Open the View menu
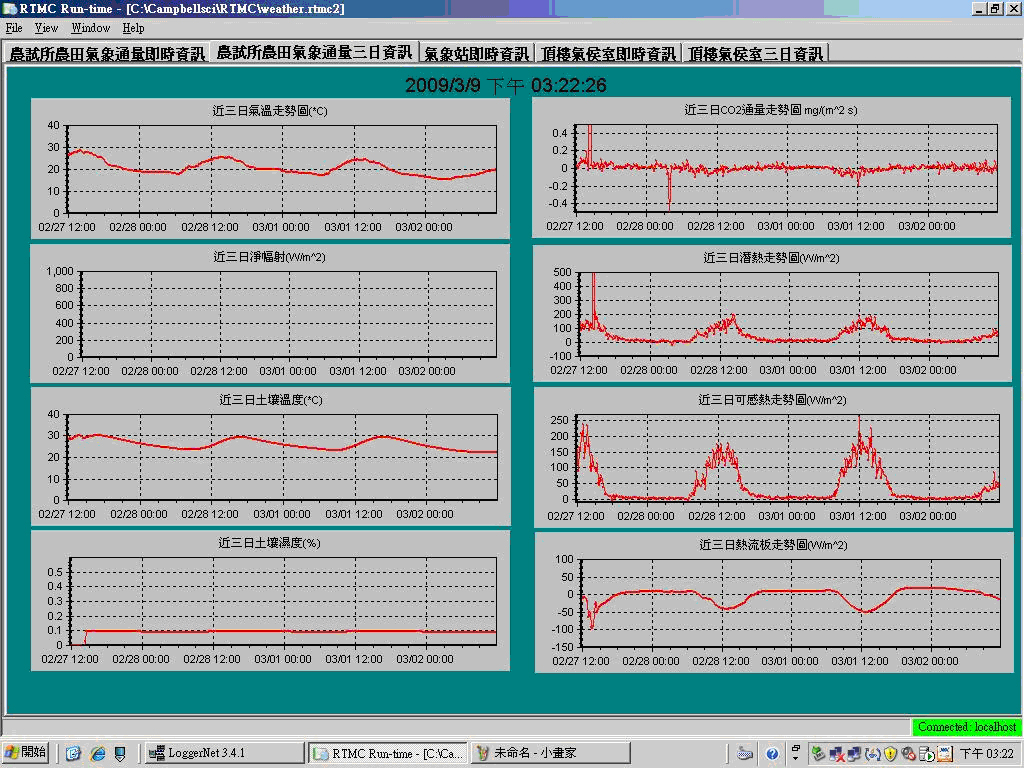Image resolution: width=1024 pixels, height=768 pixels. tap(46, 28)
